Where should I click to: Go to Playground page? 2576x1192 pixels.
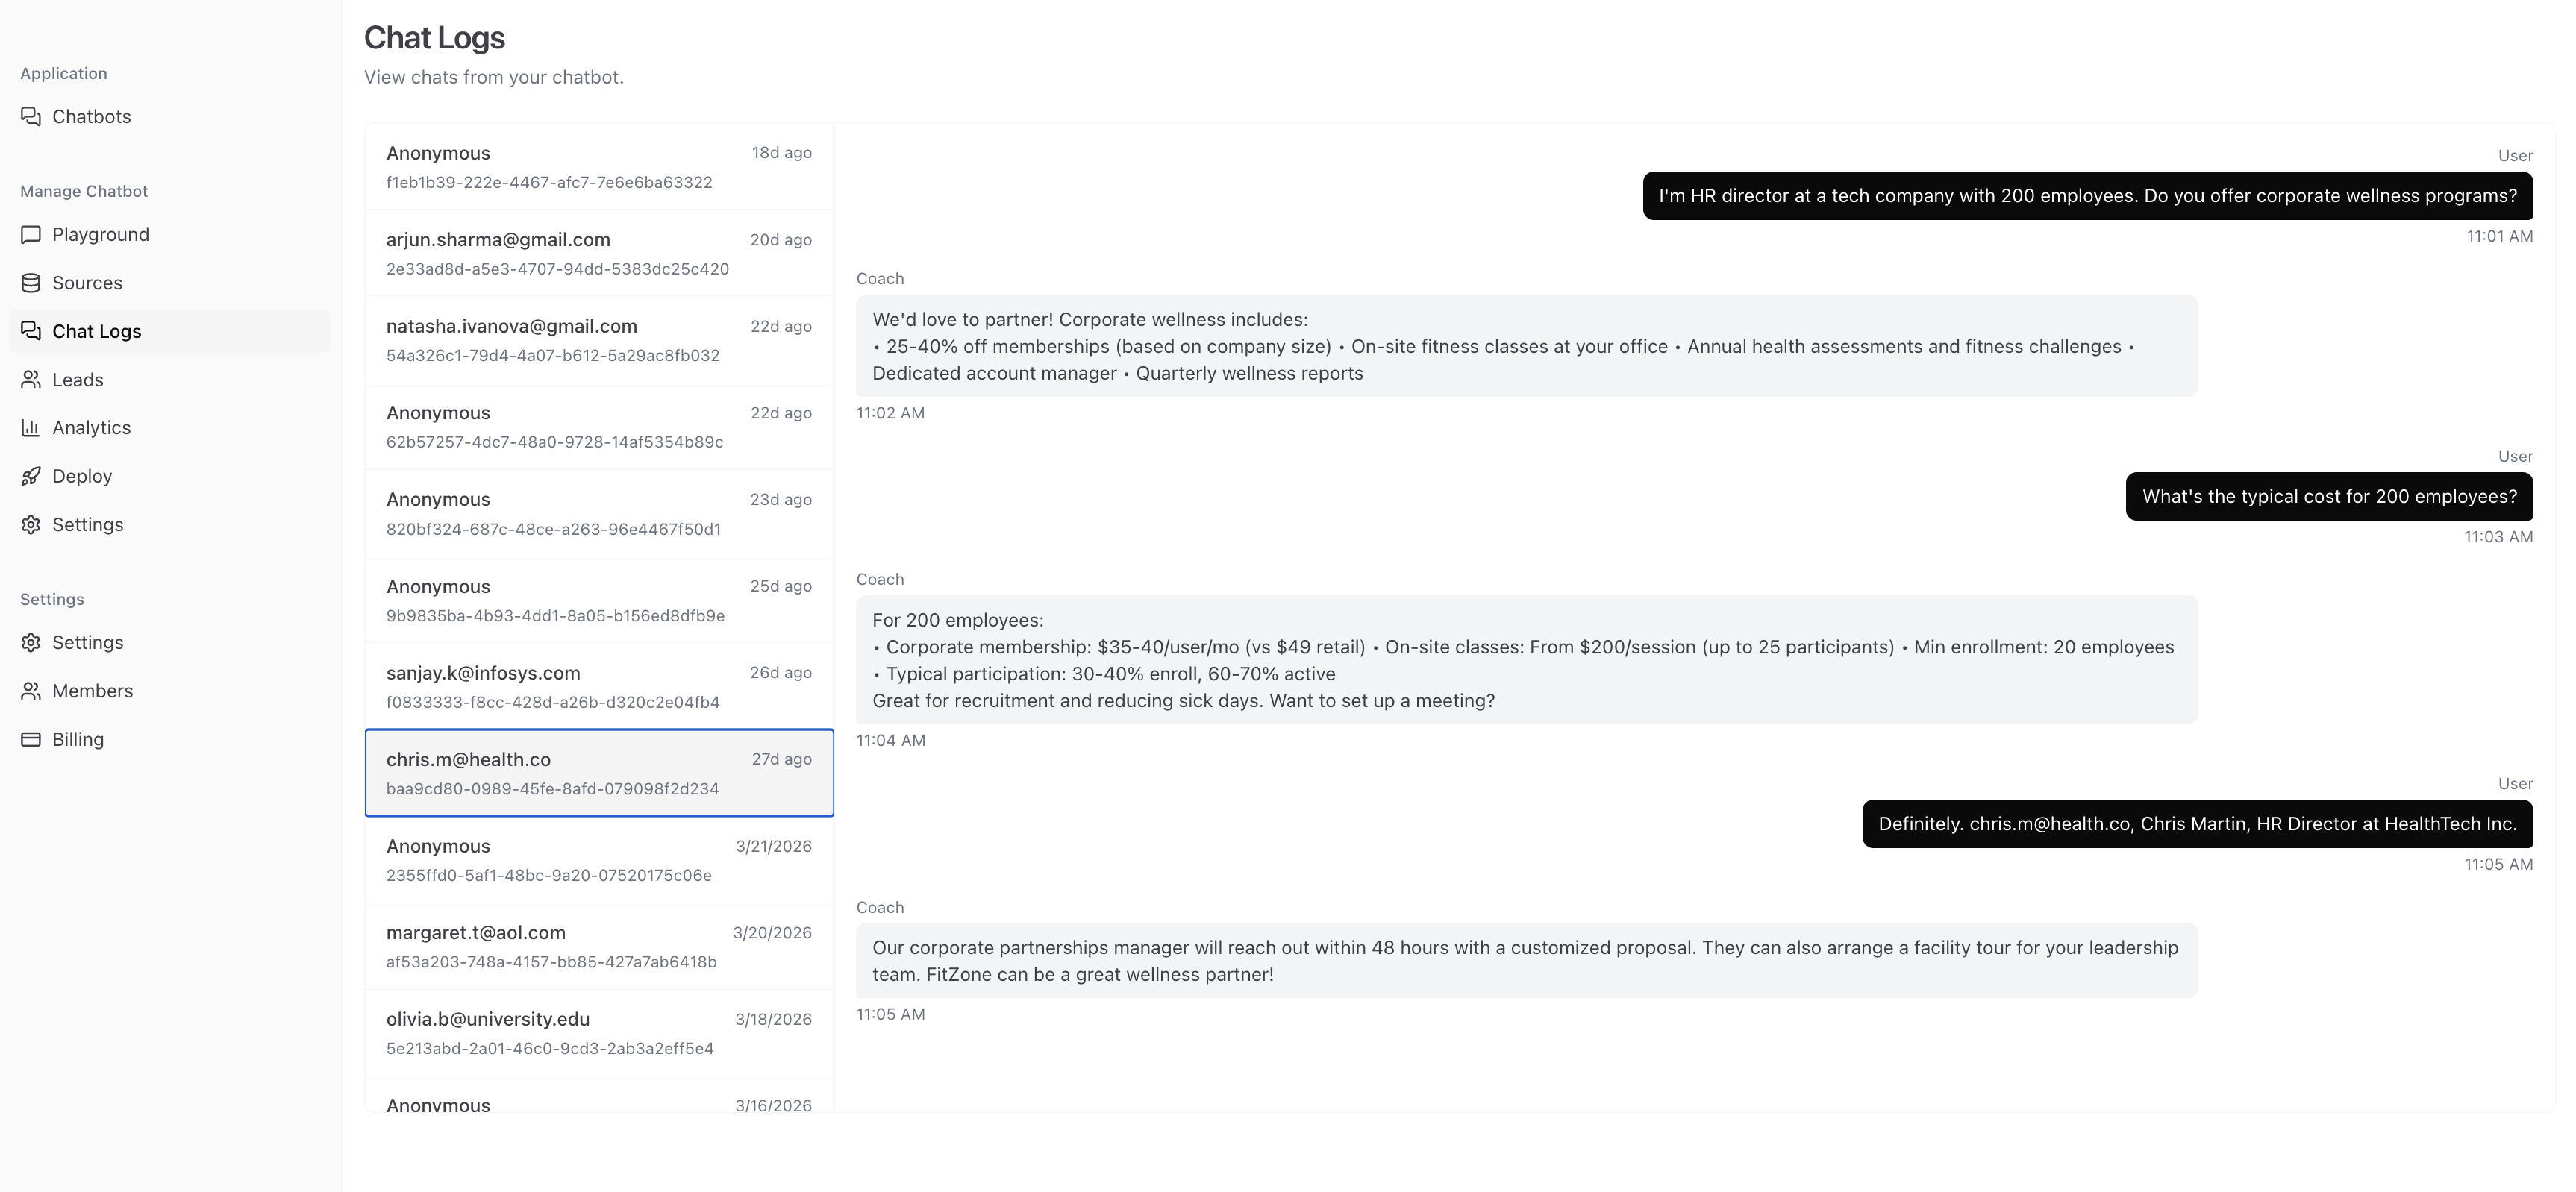click(169, 235)
